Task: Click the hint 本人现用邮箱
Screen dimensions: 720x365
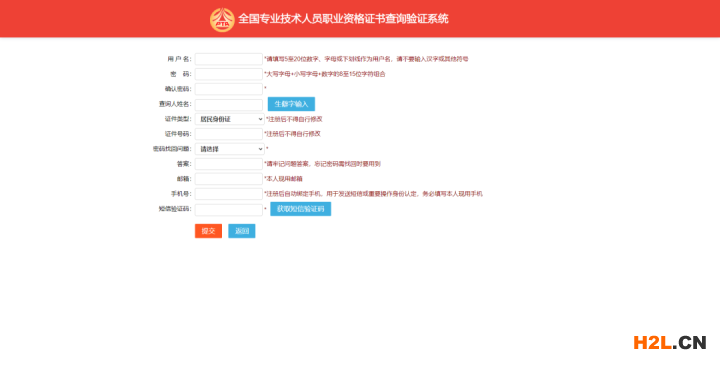Action: pos(283,179)
